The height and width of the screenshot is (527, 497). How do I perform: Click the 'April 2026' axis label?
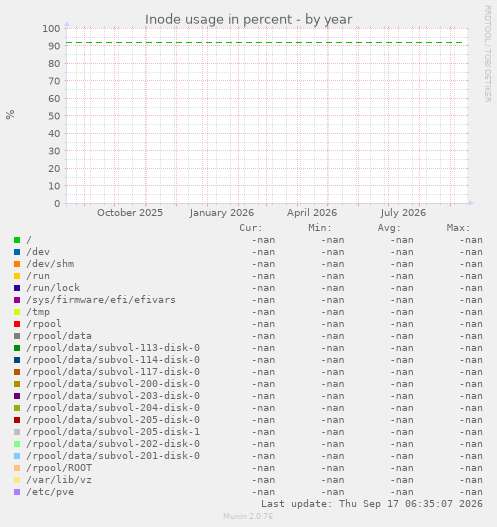point(312,213)
